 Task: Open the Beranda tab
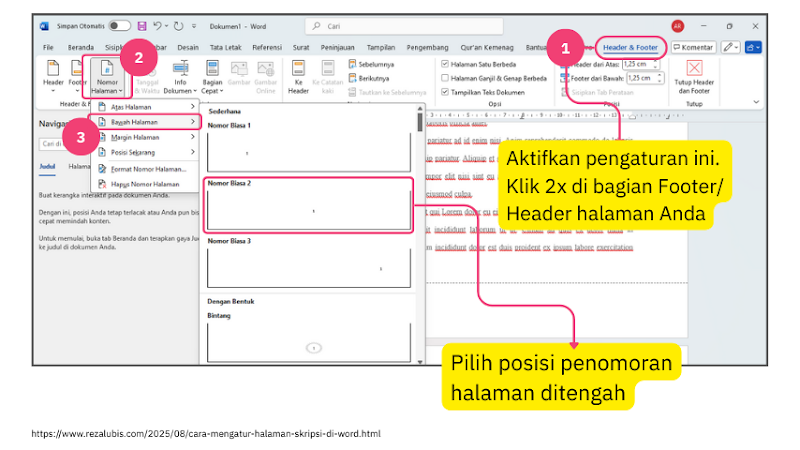(81, 47)
